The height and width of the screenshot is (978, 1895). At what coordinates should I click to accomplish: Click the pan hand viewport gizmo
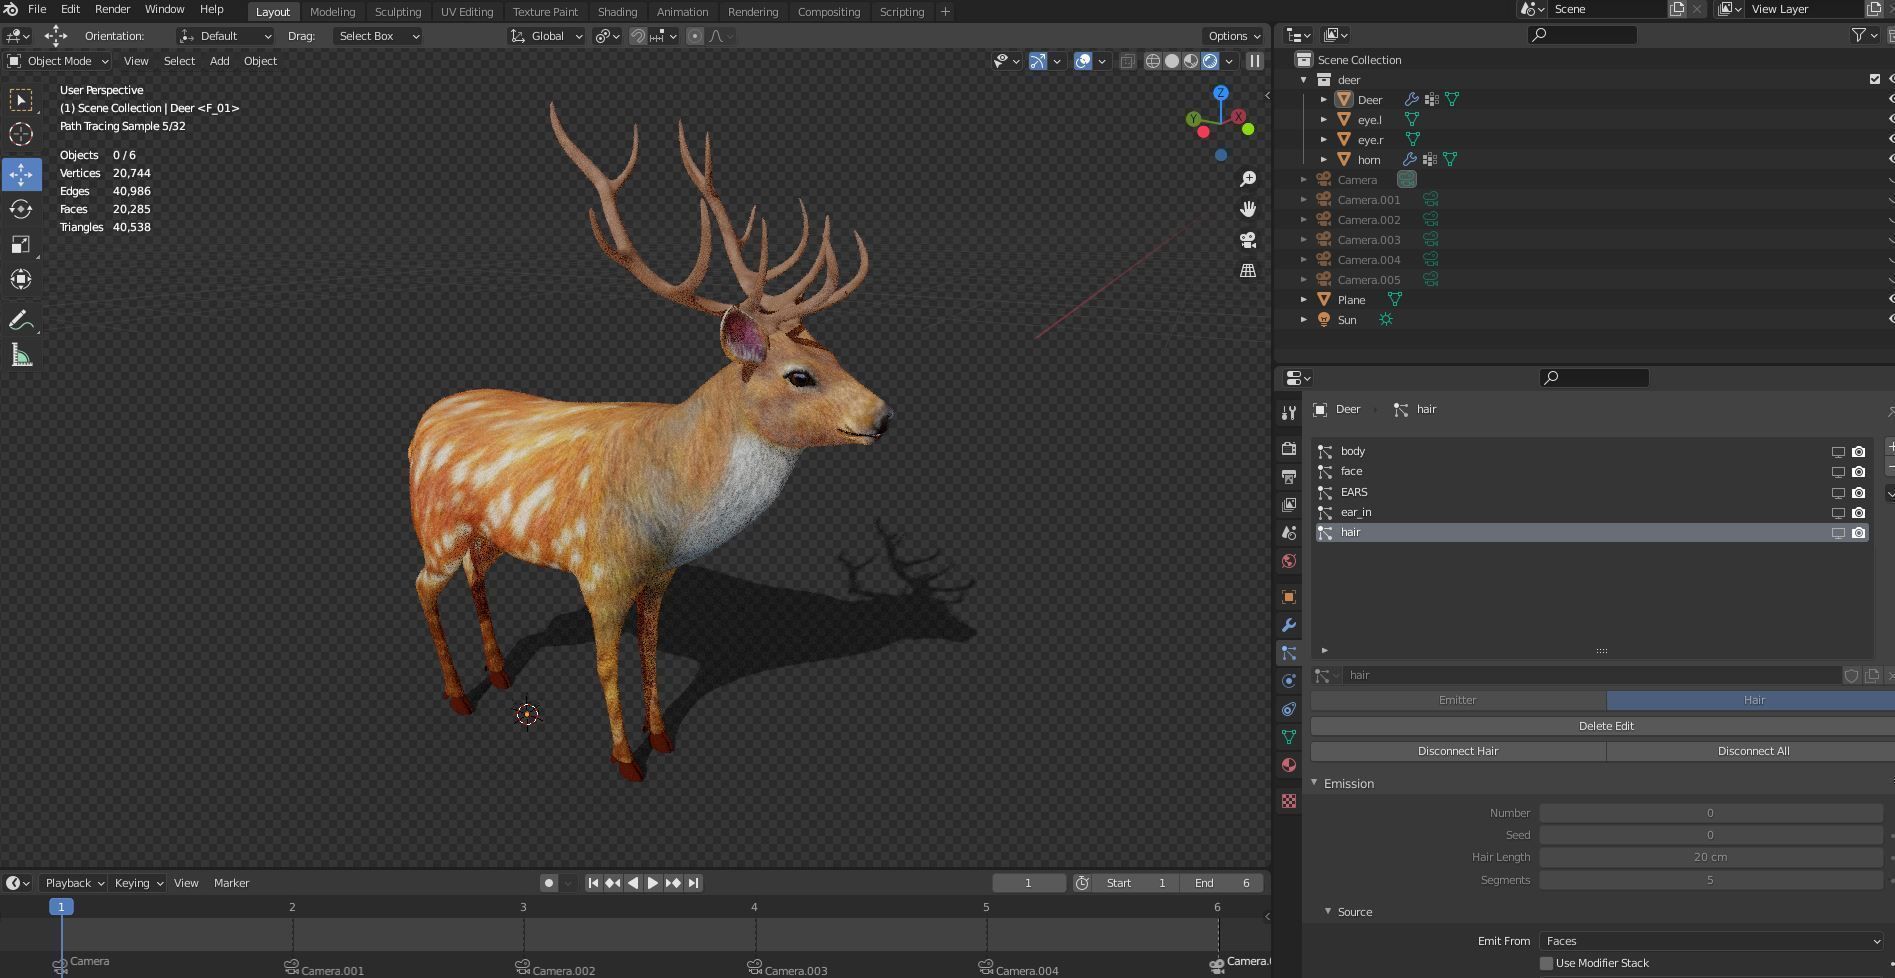(x=1248, y=209)
